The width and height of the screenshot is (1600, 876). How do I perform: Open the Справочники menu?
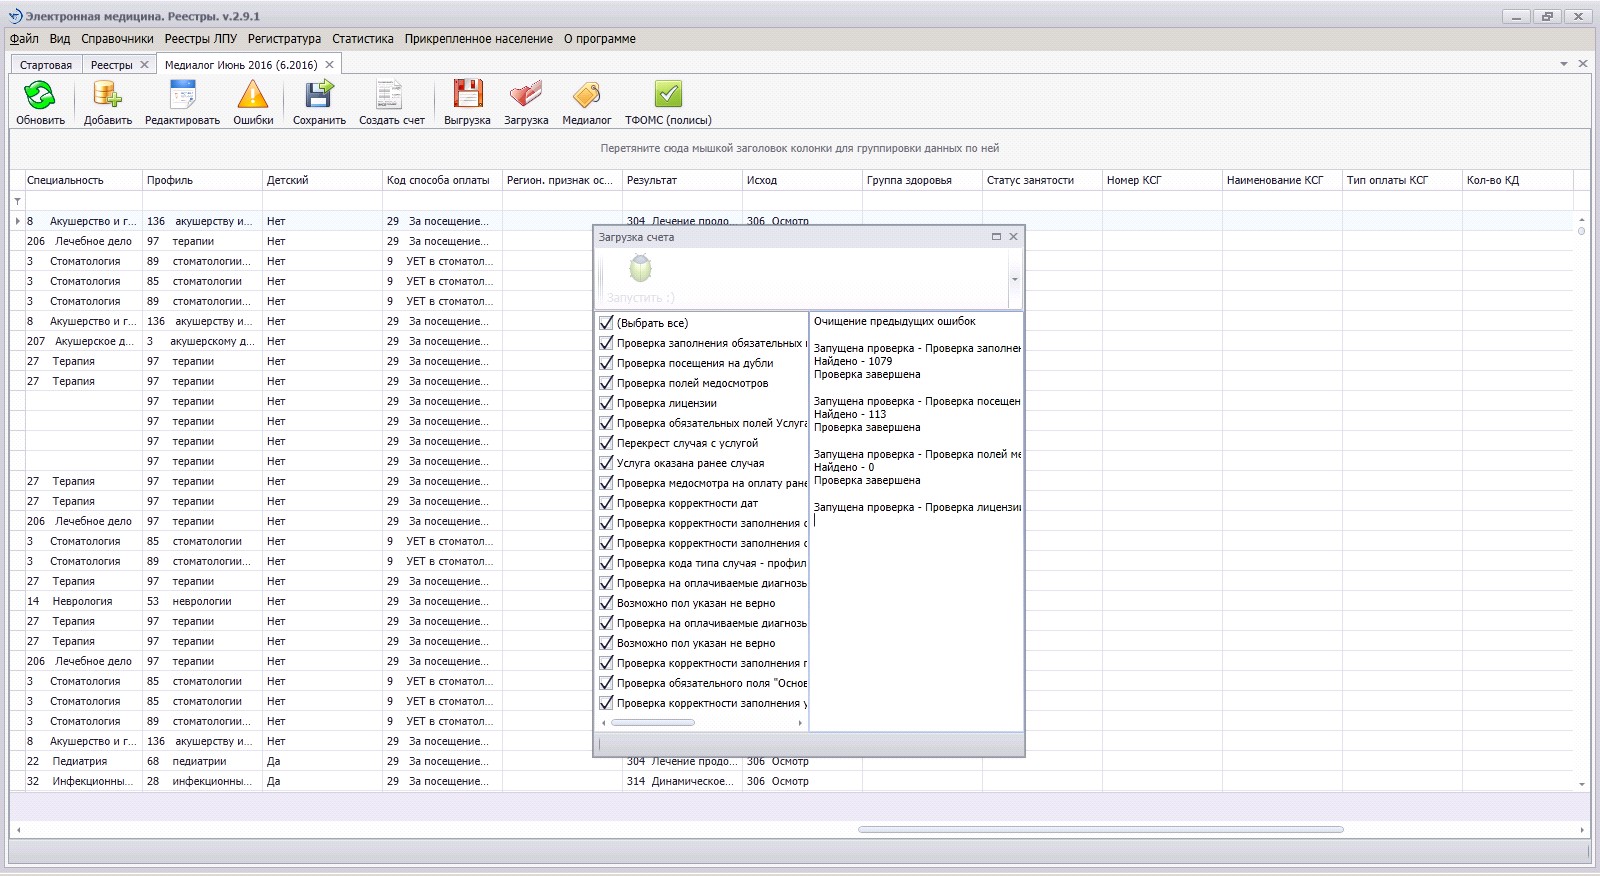(117, 39)
